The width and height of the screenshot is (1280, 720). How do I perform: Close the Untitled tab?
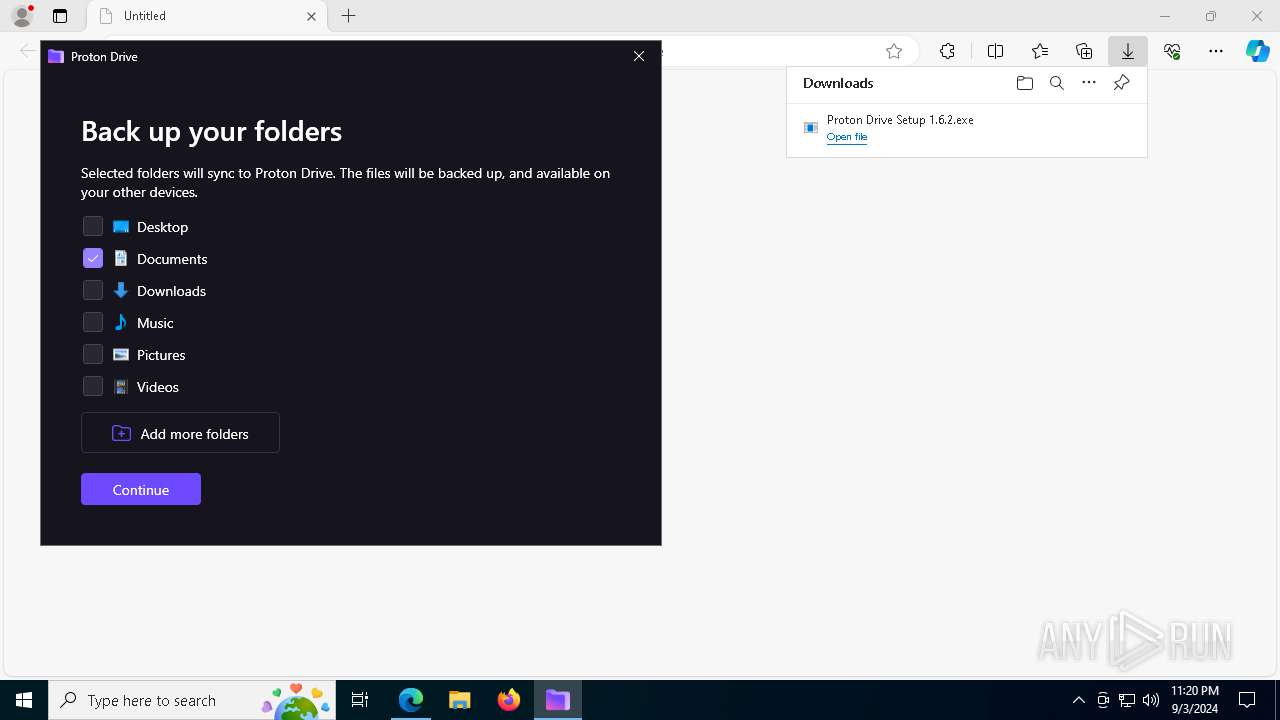click(311, 16)
